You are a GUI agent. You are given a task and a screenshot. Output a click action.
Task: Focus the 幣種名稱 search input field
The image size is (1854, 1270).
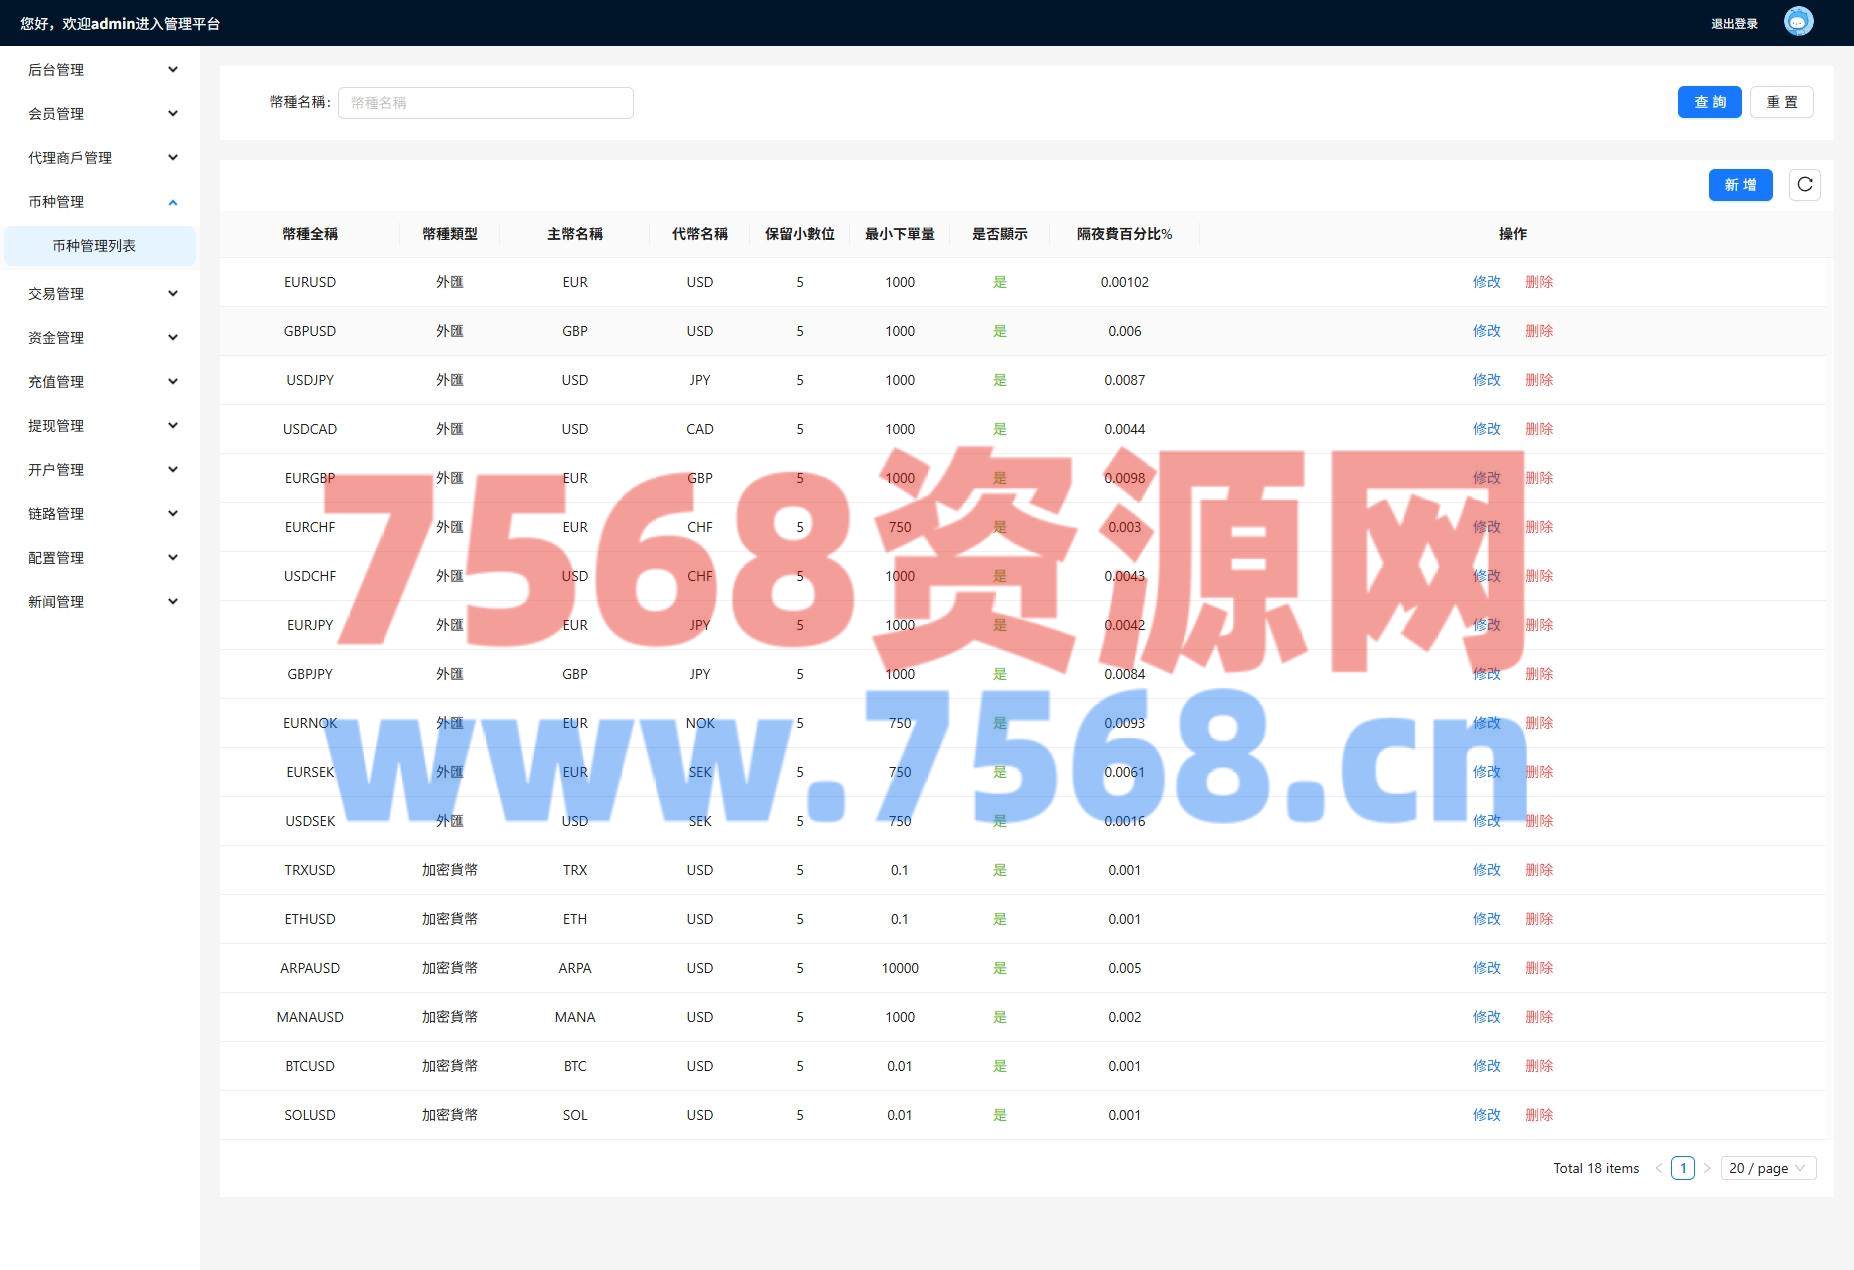[485, 103]
